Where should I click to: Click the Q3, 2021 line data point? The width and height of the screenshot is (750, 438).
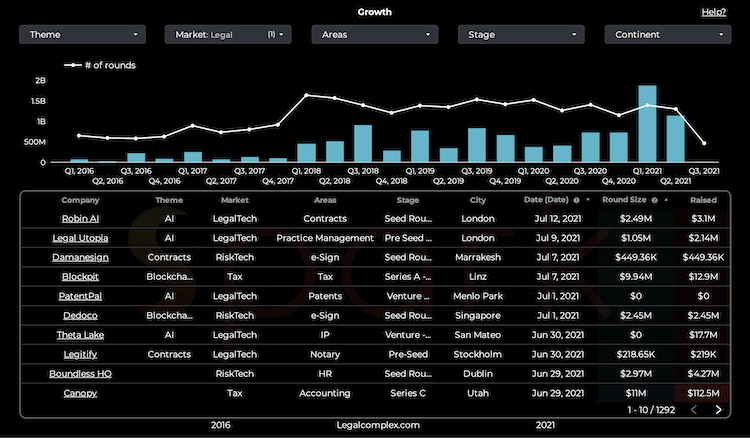pyautogui.click(x=704, y=143)
